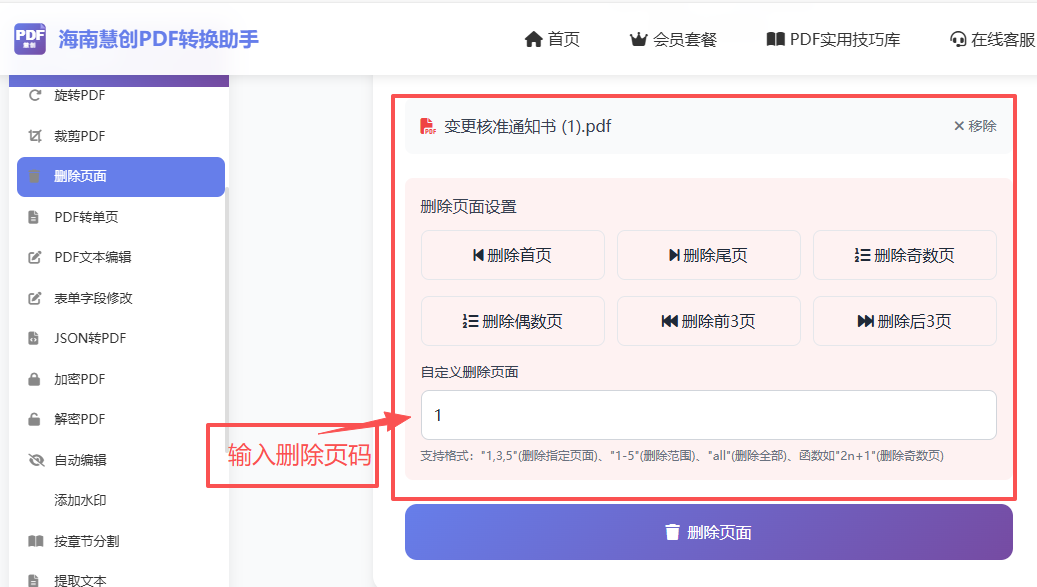This screenshot has width=1037, height=587.
Task: Click the file icon beside JSON转PDF
Action: [34, 338]
